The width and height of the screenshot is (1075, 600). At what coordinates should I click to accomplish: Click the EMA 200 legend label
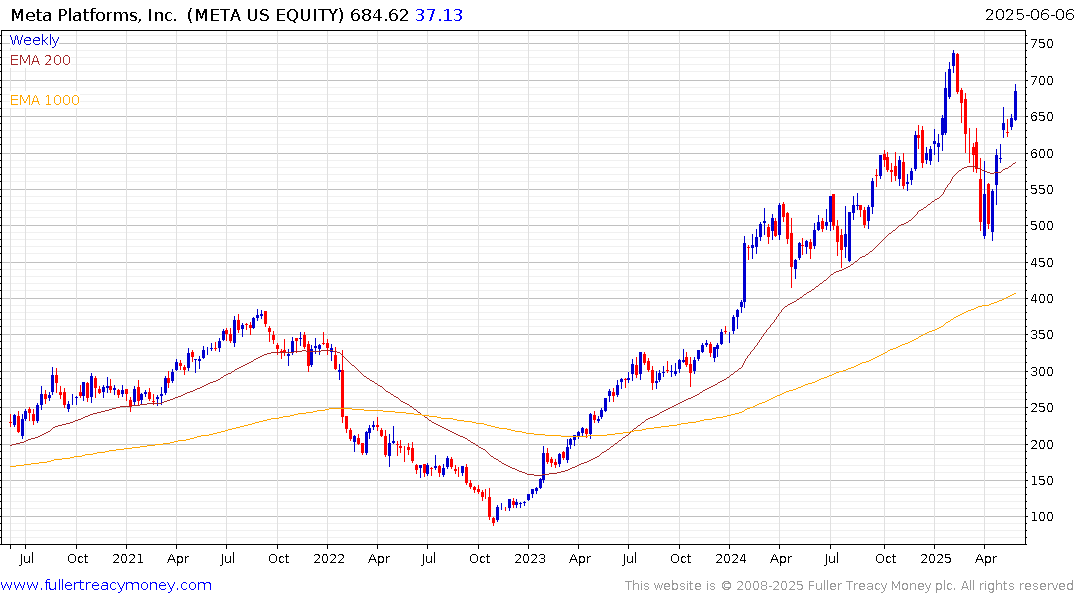(40, 60)
